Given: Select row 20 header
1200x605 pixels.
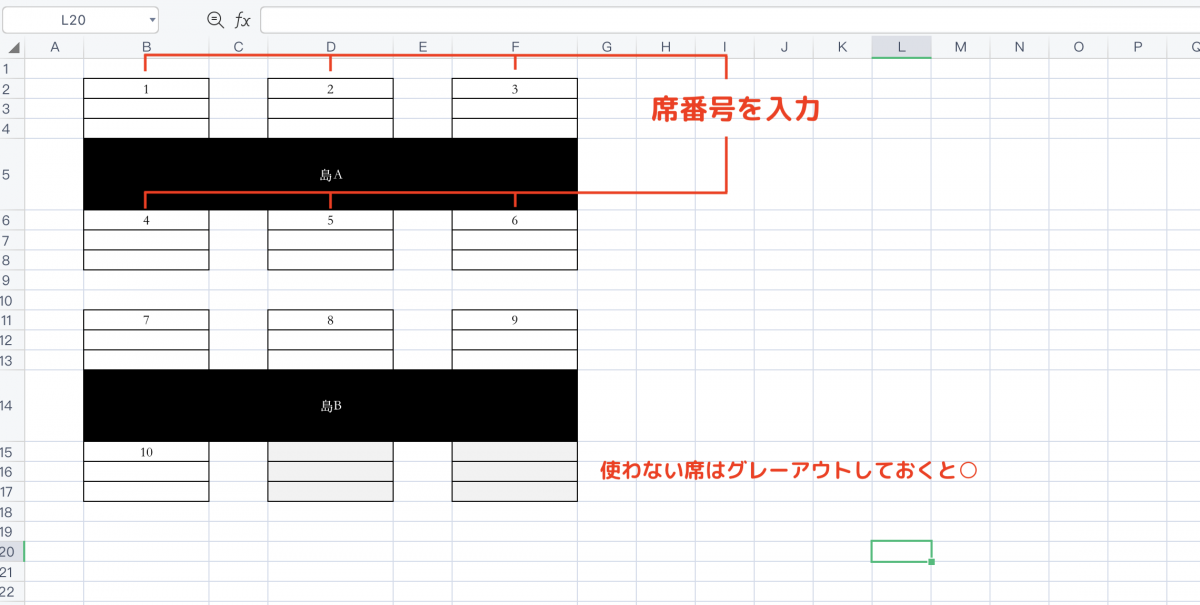Looking at the screenshot, I should (11, 551).
